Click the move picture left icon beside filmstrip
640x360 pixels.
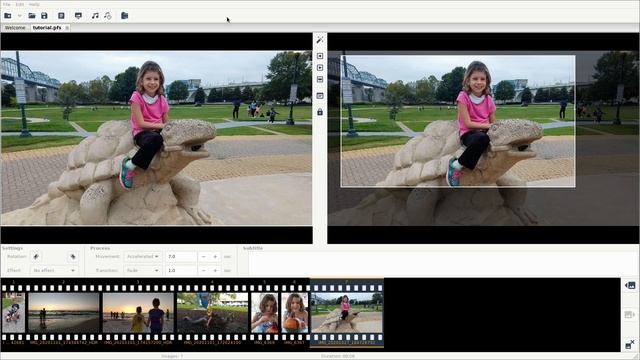point(630,286)
